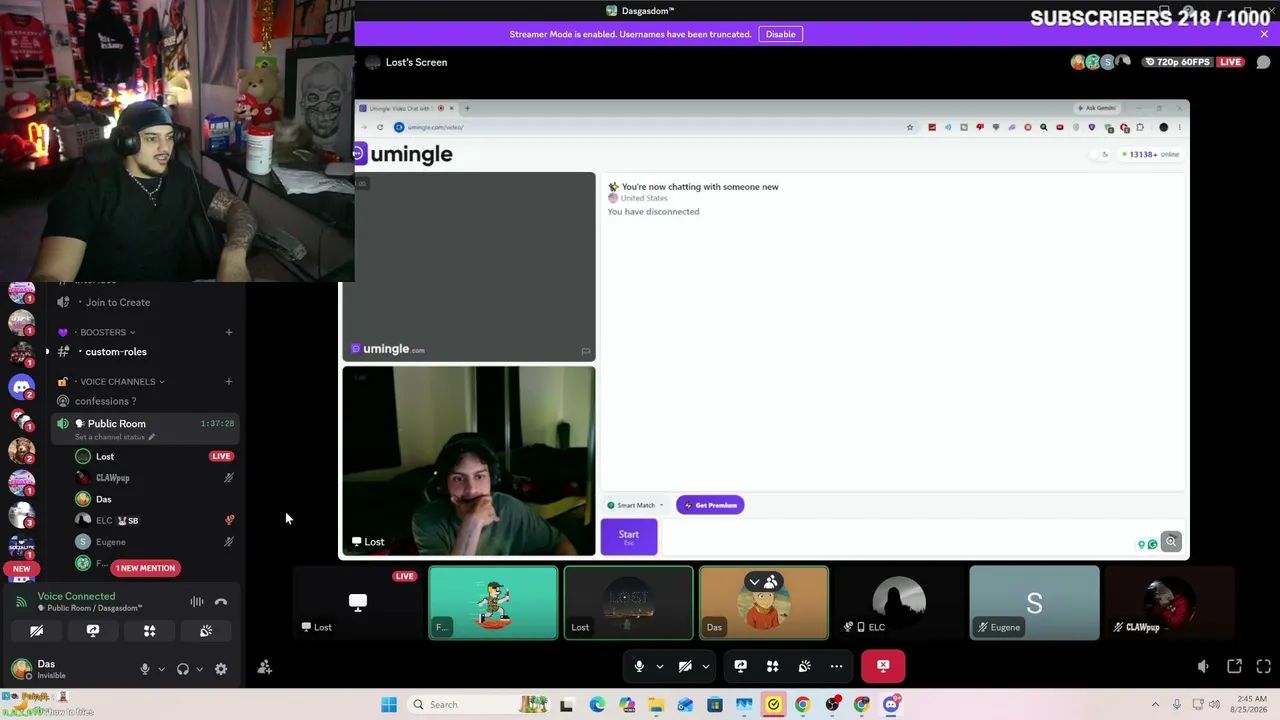Show chat for the voice channel
Viewport: 1280px width, 720px height.
1263,62
